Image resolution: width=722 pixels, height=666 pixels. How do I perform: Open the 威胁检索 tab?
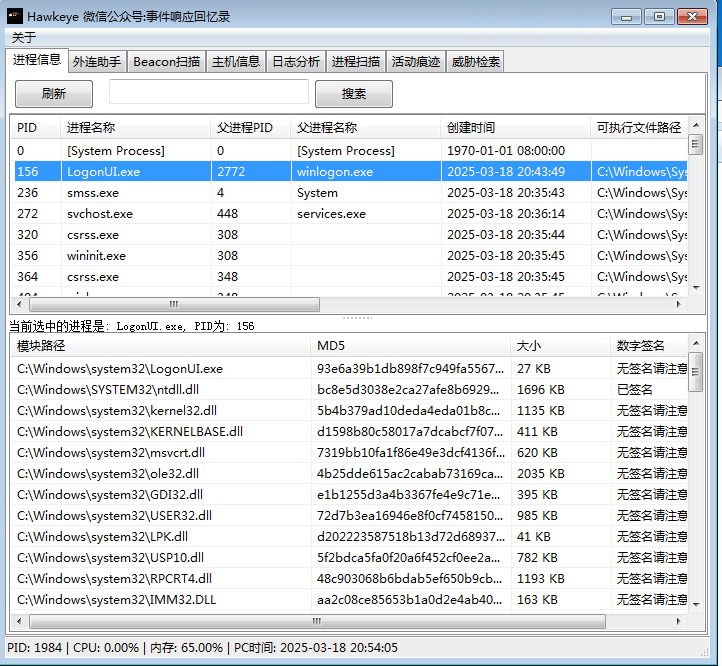click(475, 62)
